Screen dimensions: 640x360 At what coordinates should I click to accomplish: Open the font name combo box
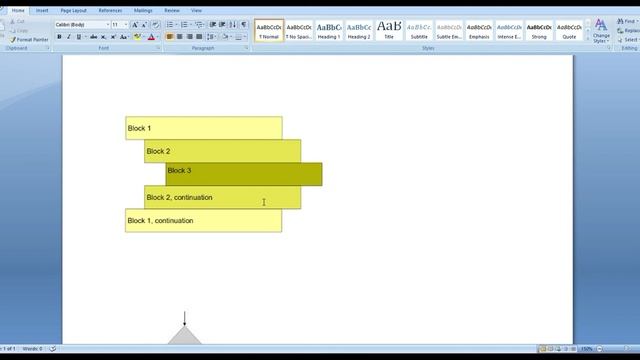point(82,24)
